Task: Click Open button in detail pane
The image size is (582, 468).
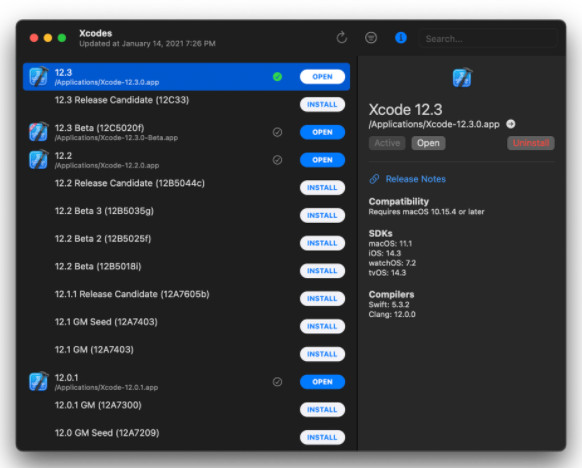Action: tap(428, 143)
